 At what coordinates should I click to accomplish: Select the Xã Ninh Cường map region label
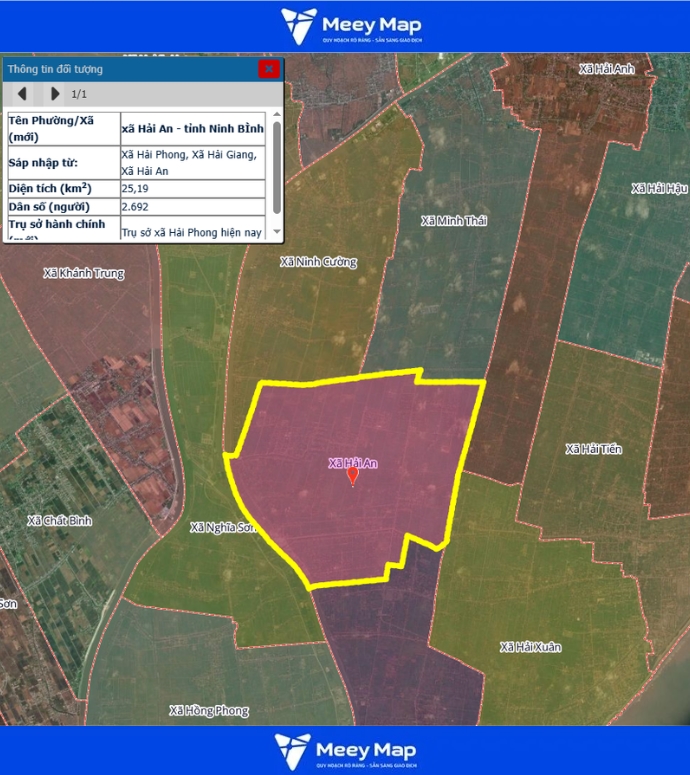click(318, 262)
